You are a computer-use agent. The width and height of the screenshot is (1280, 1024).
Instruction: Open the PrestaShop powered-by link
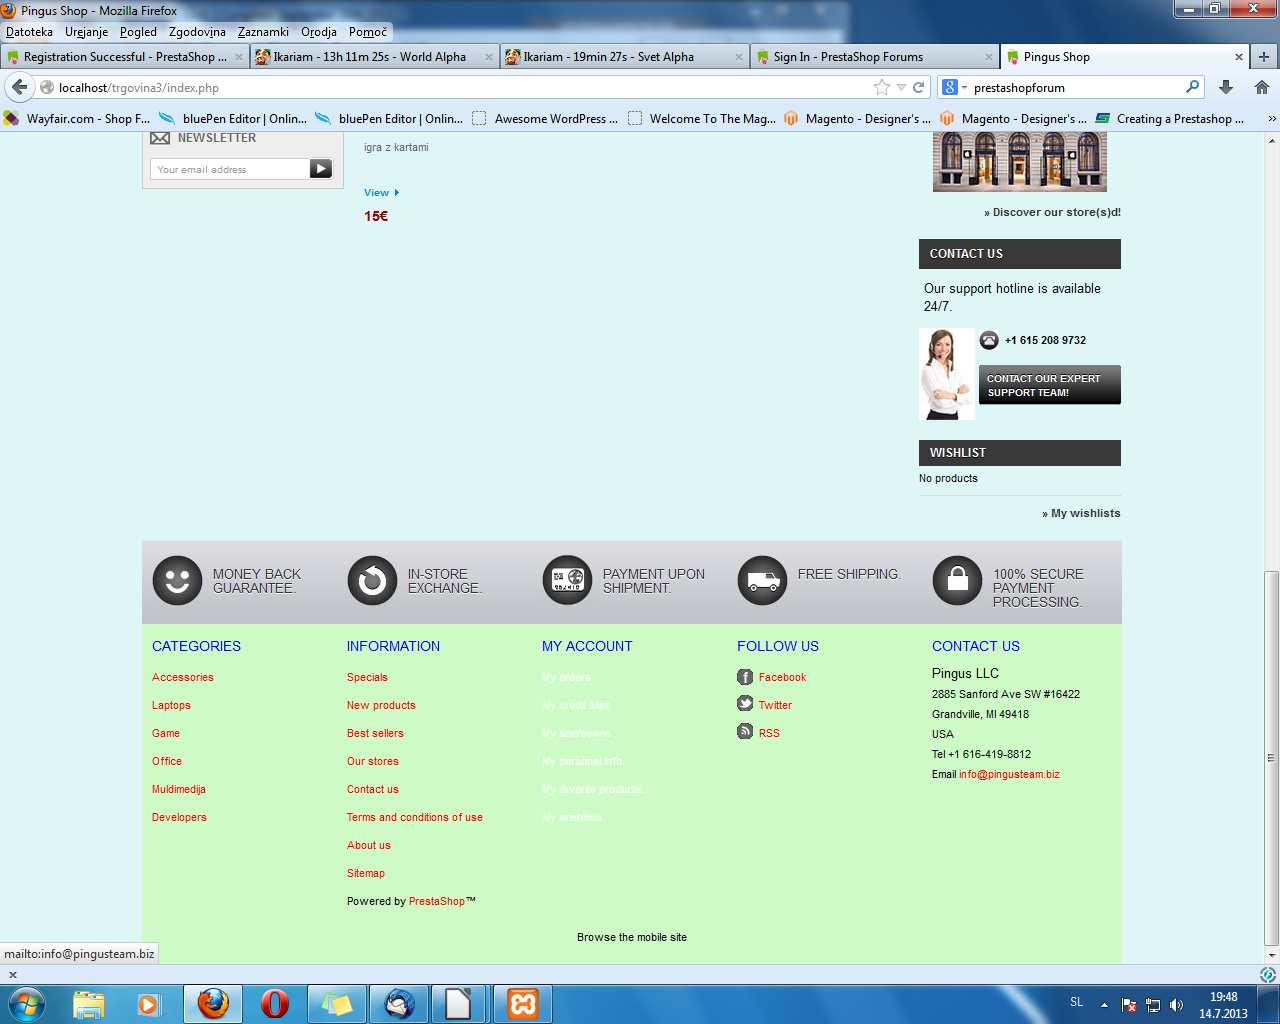tap(437, 901)
